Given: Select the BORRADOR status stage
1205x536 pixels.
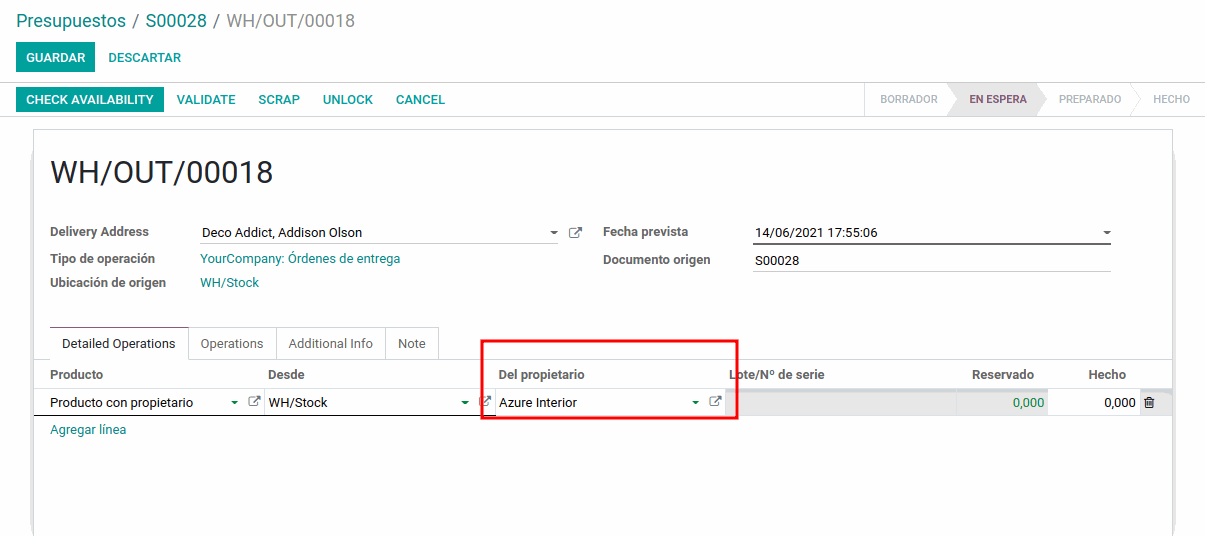Looking at the screenshot, I should pos(908,99).
